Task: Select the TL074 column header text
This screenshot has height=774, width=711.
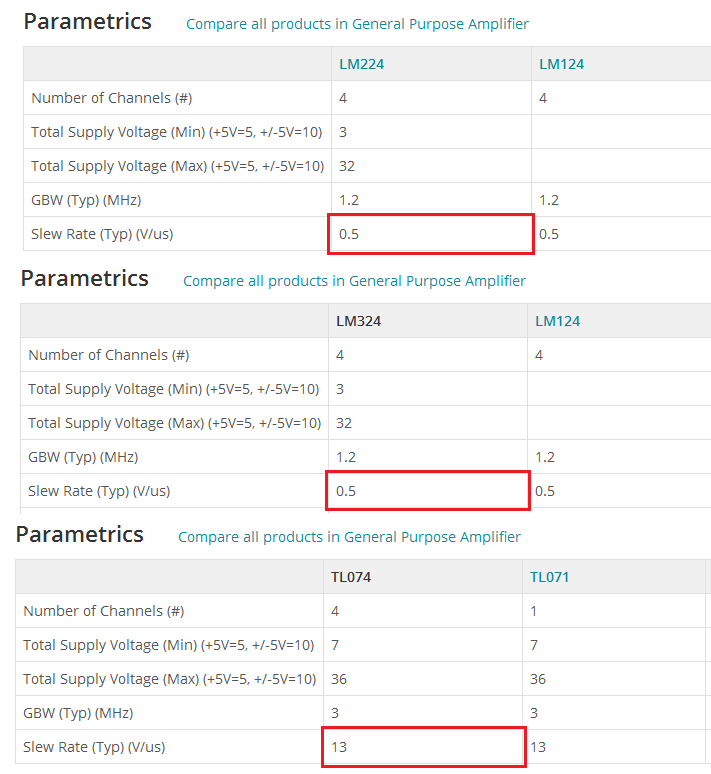Action: tap(351, 577)
